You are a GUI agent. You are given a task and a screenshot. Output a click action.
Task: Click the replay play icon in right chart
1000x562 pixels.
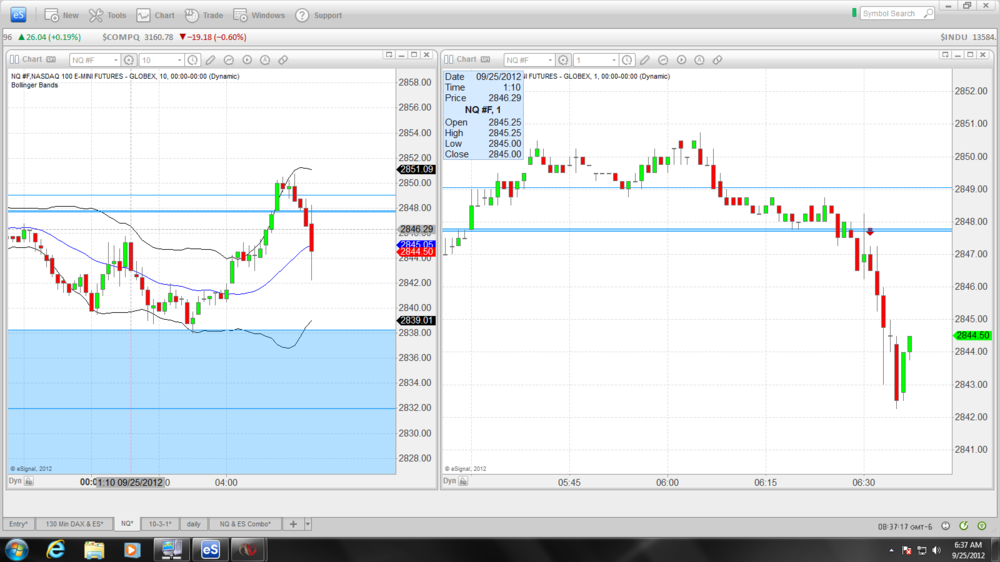pos(681,60)
